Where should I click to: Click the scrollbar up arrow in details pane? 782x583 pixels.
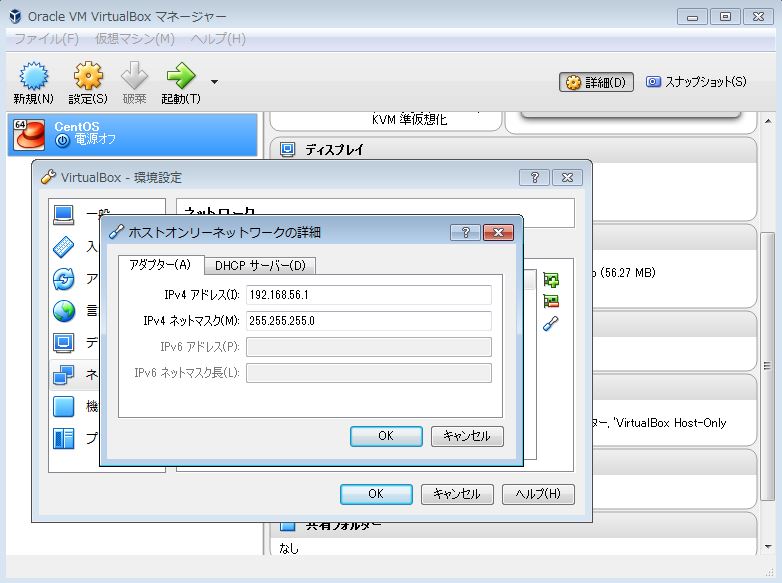(x=768, y=121)
